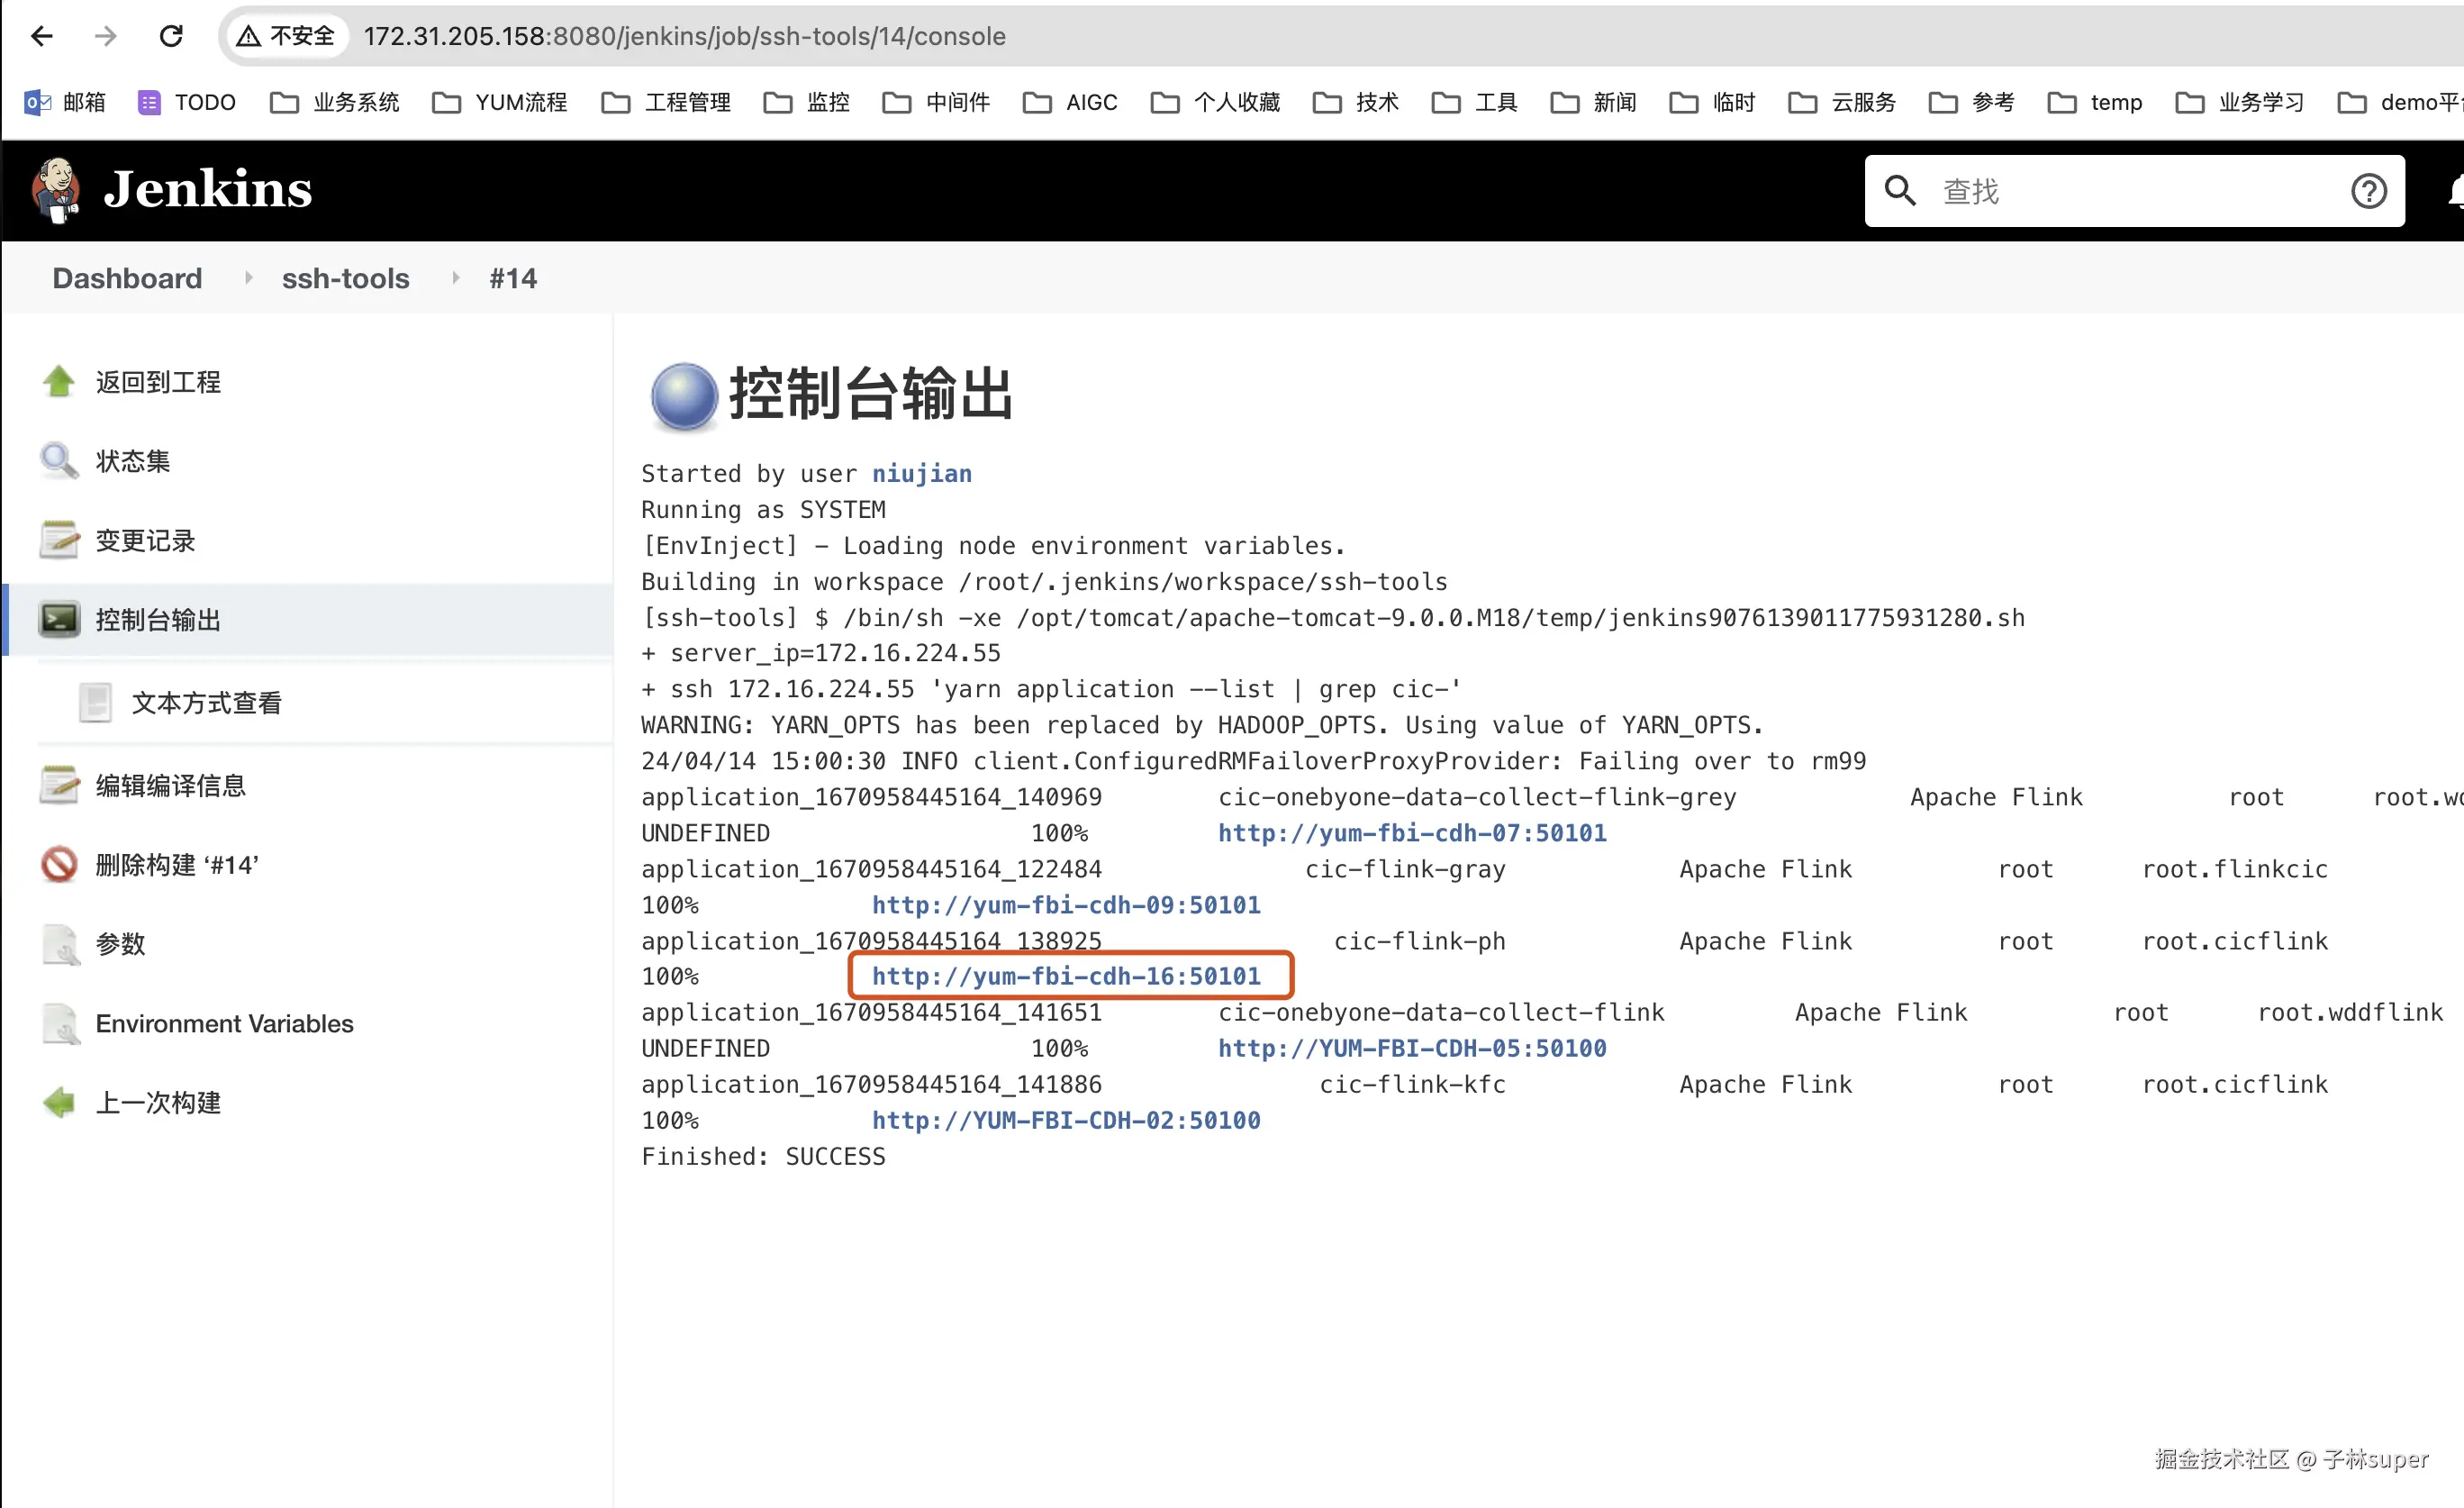Click the change log notepad icon
Screen dimensions: 2464x1508
coord(59,540)
